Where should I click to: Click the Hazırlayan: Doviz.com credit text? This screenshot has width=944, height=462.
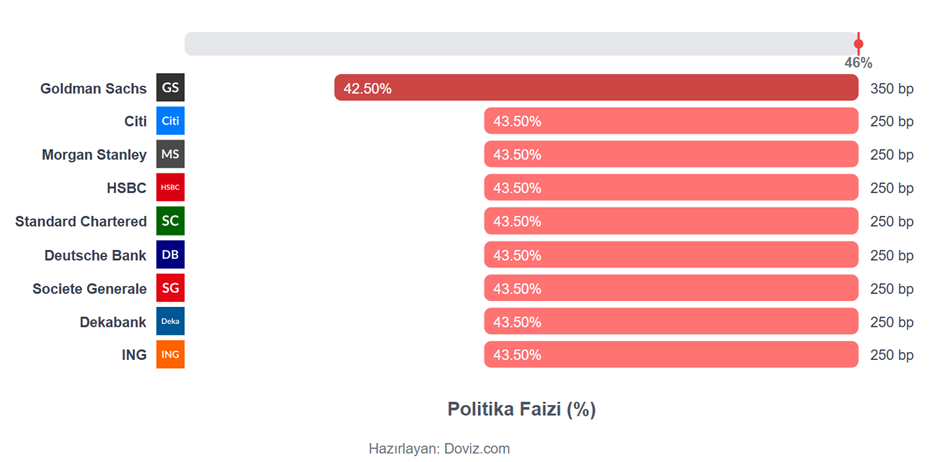click(439, 448)
